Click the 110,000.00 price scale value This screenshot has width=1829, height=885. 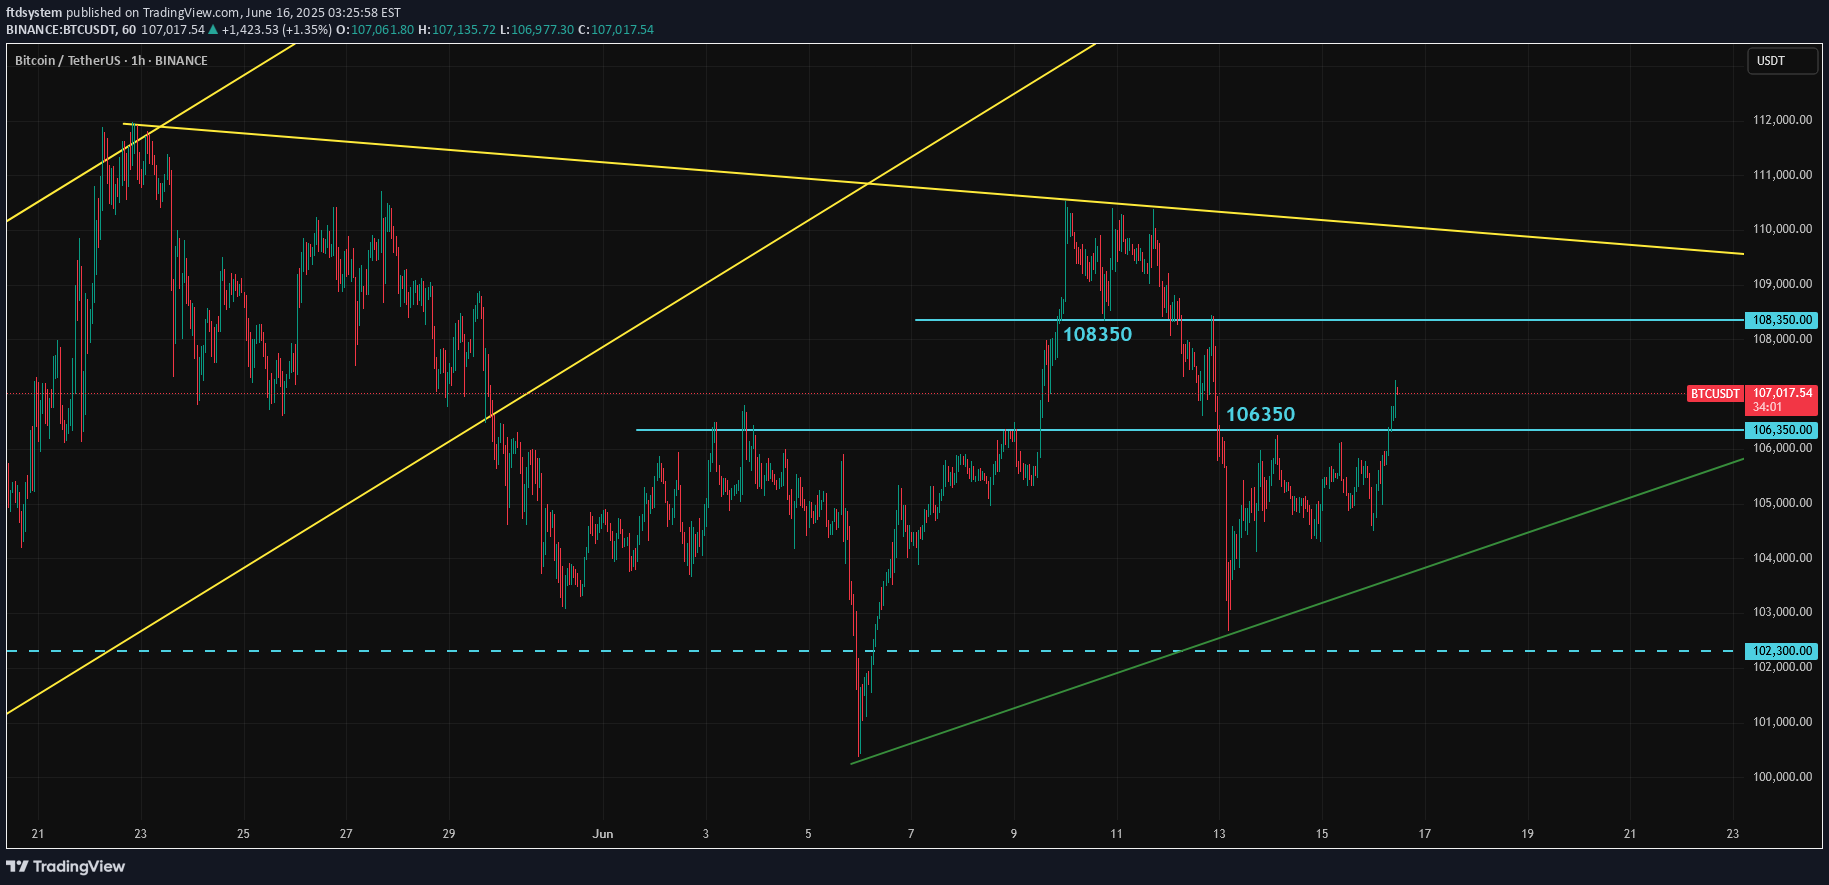point(1782,229)
